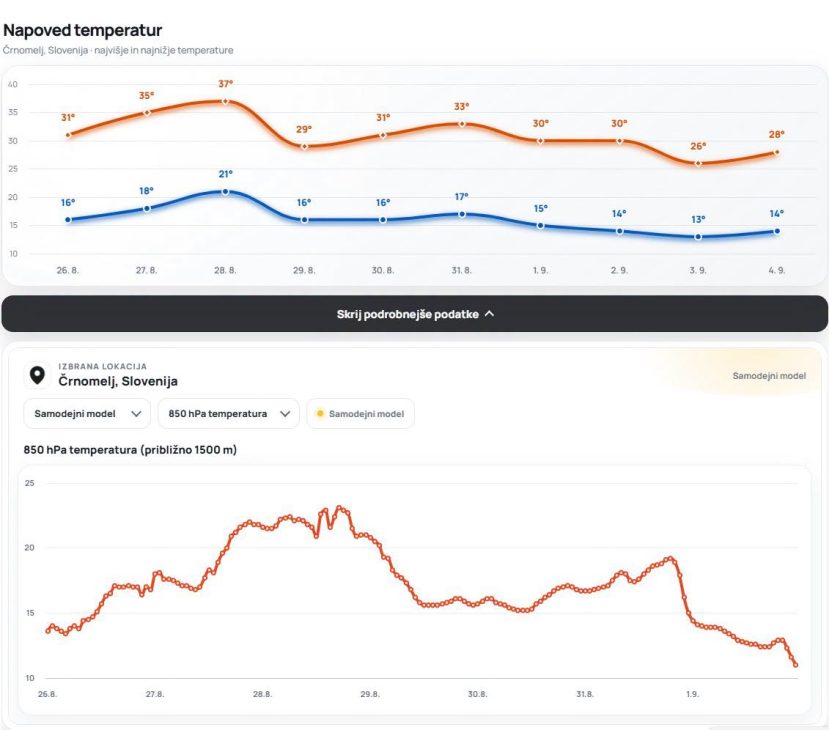Click the 35° high point on 27. 8.

pos(147,112)
